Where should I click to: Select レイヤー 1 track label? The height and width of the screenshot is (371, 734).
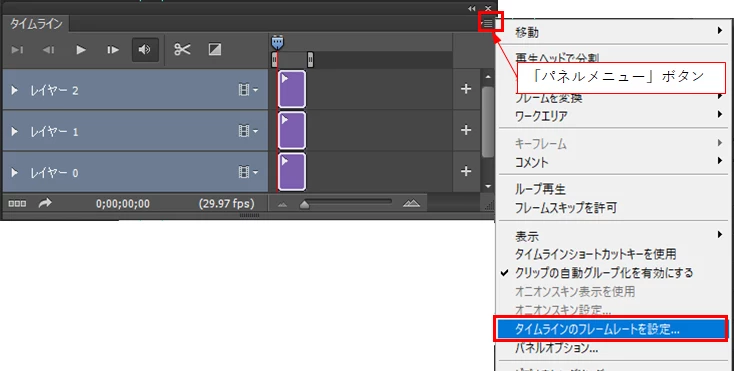[54, 132]
